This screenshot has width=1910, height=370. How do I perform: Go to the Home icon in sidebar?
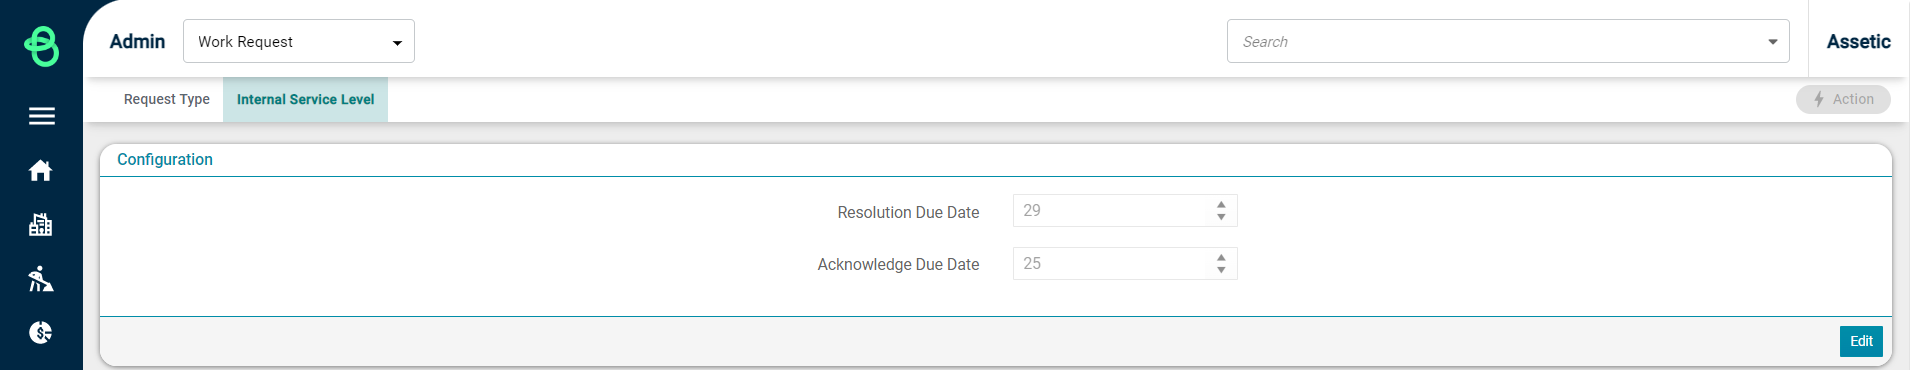point(41,171)
